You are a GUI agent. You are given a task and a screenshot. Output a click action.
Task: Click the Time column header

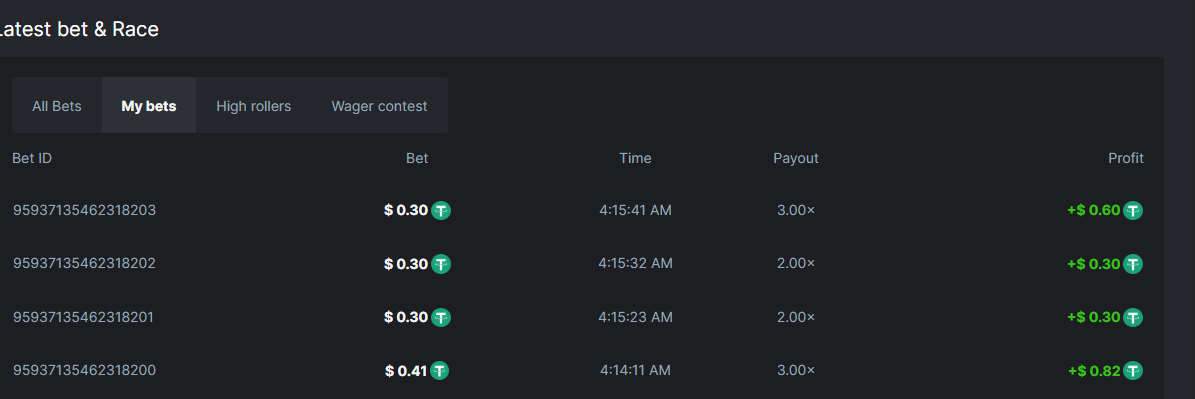(x=635, y=158)
